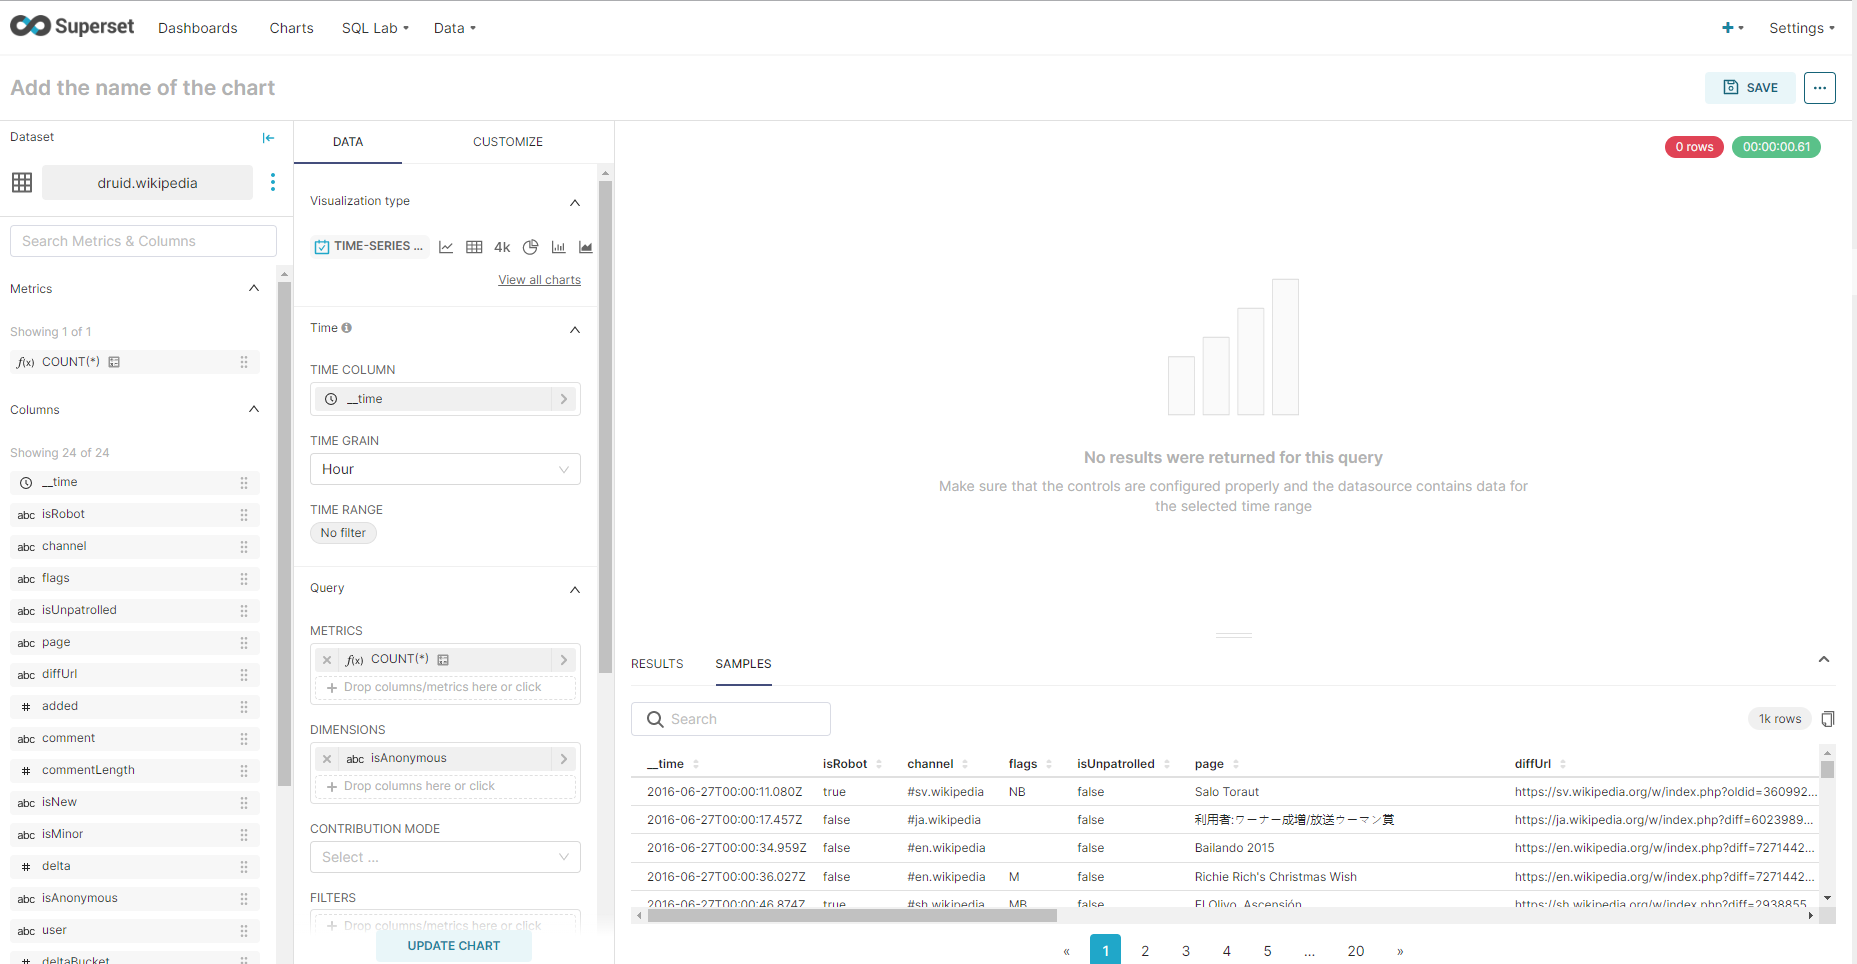Open the SQL Lab dropdown menu
This screenshot has width=1857, height=964.
click(376, 28)
